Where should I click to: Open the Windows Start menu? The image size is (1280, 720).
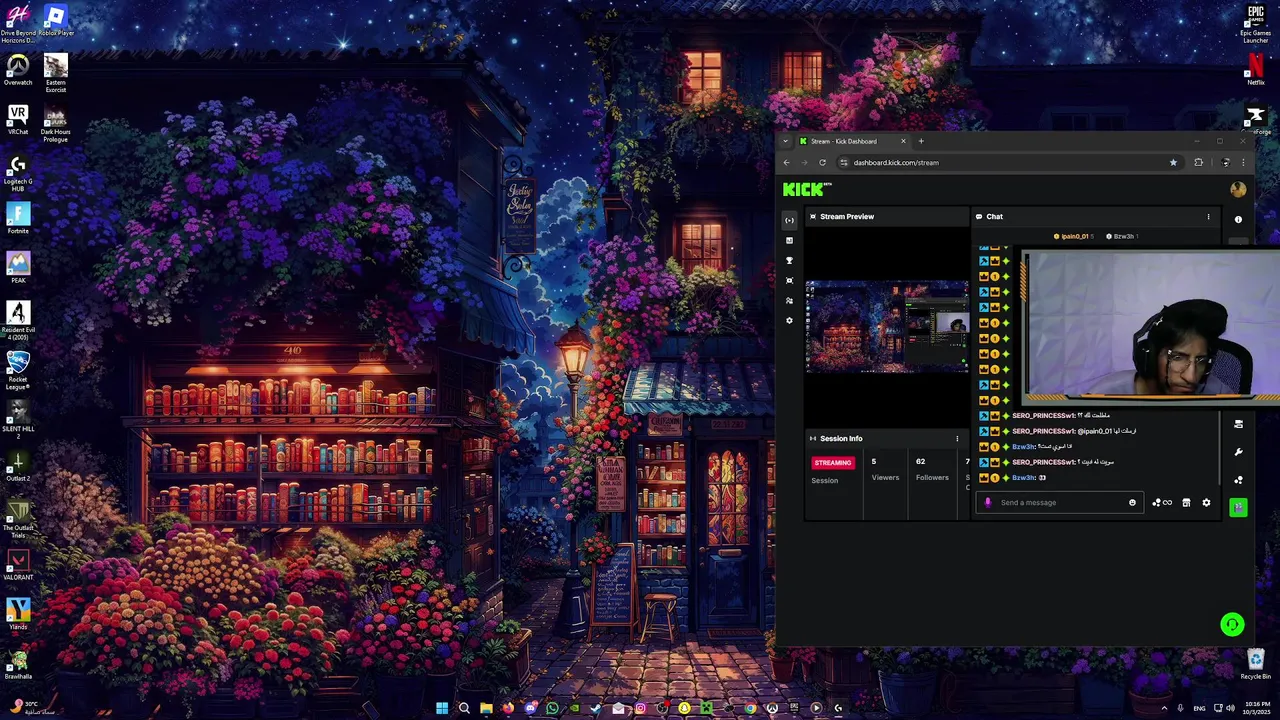click(x=442, y=708)
